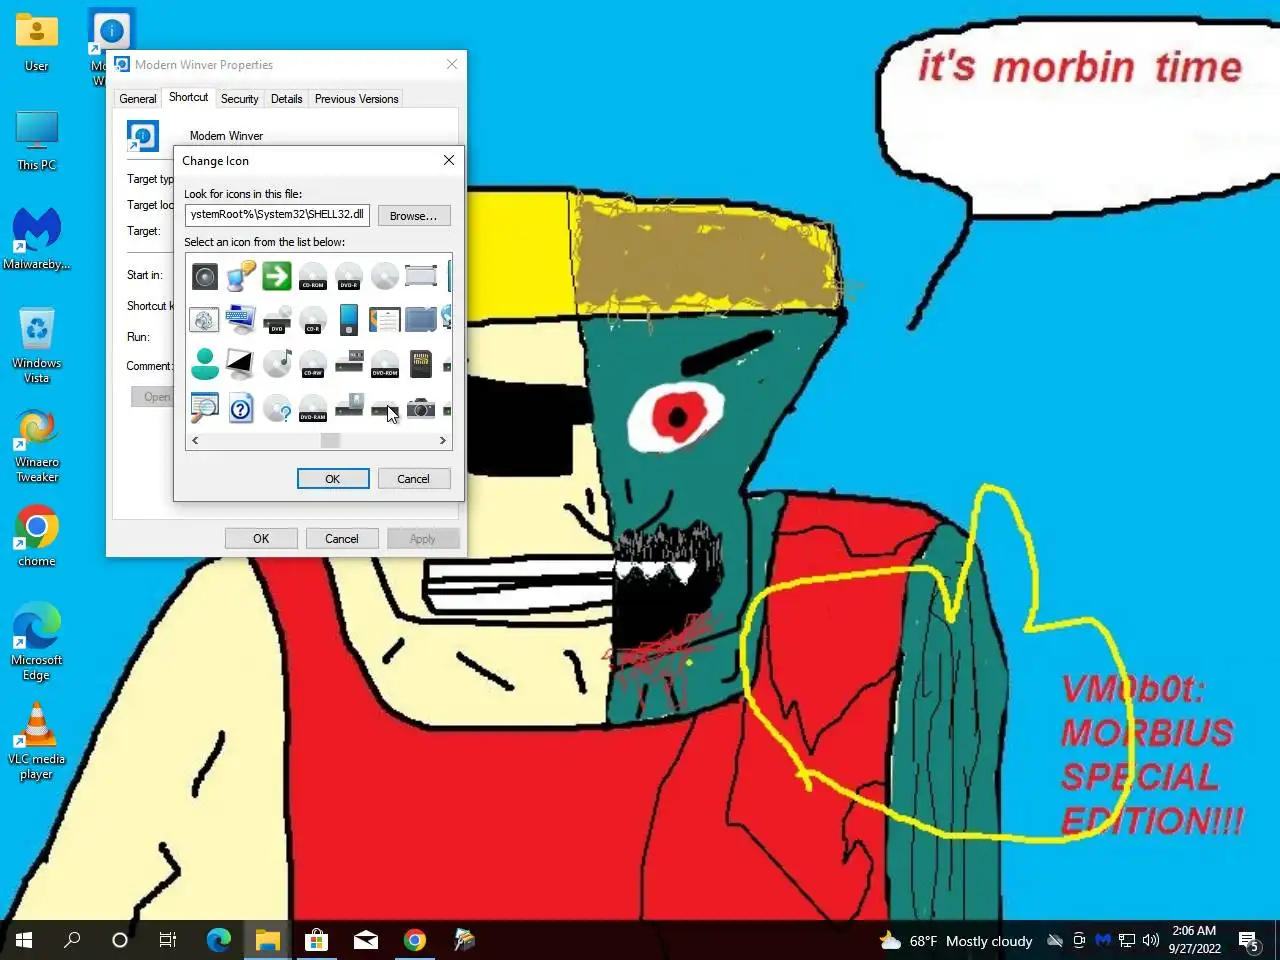The height and width of the screenshot is (960, 1280).
Task: Select VLC media player desktop shortcut
Action: [x=37, y=741]
